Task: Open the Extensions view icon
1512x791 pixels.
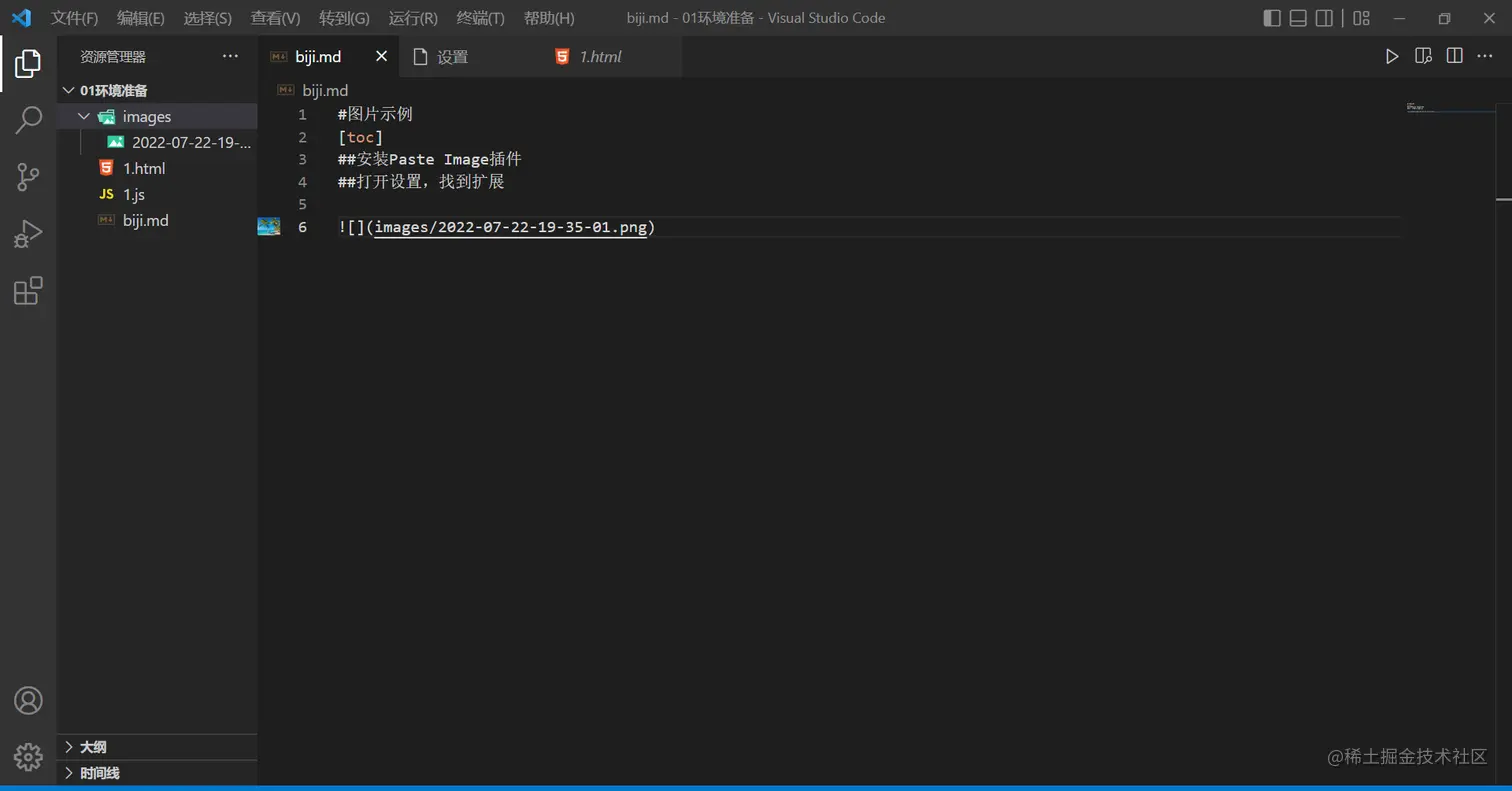Action: coord(28,291)
